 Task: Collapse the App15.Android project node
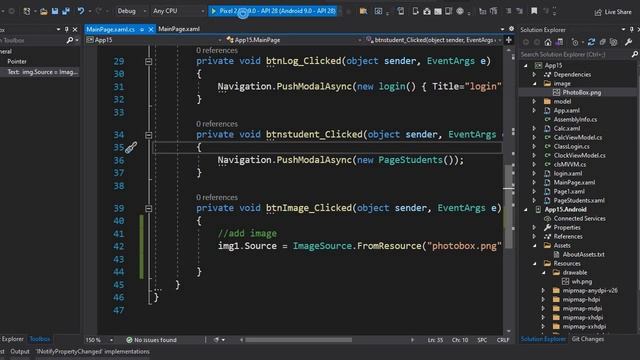(526, 209)
